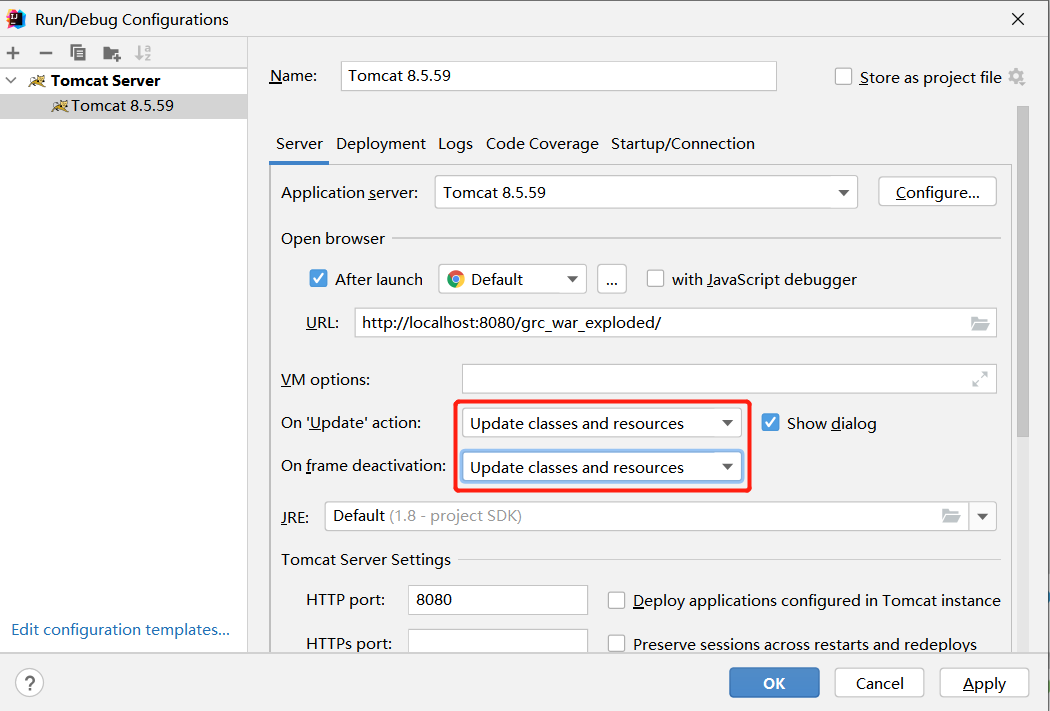Sort configurations alphabetically

pos(143,53)
